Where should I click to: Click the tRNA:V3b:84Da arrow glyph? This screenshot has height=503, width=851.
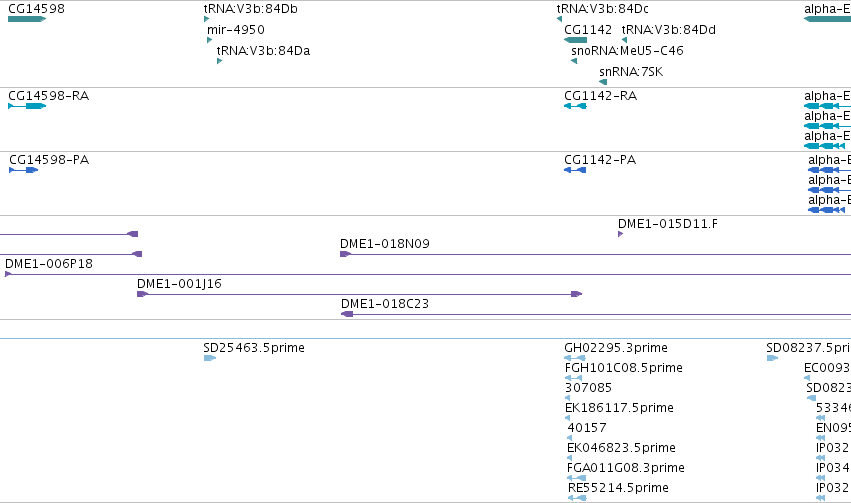[x=219, y=61]
